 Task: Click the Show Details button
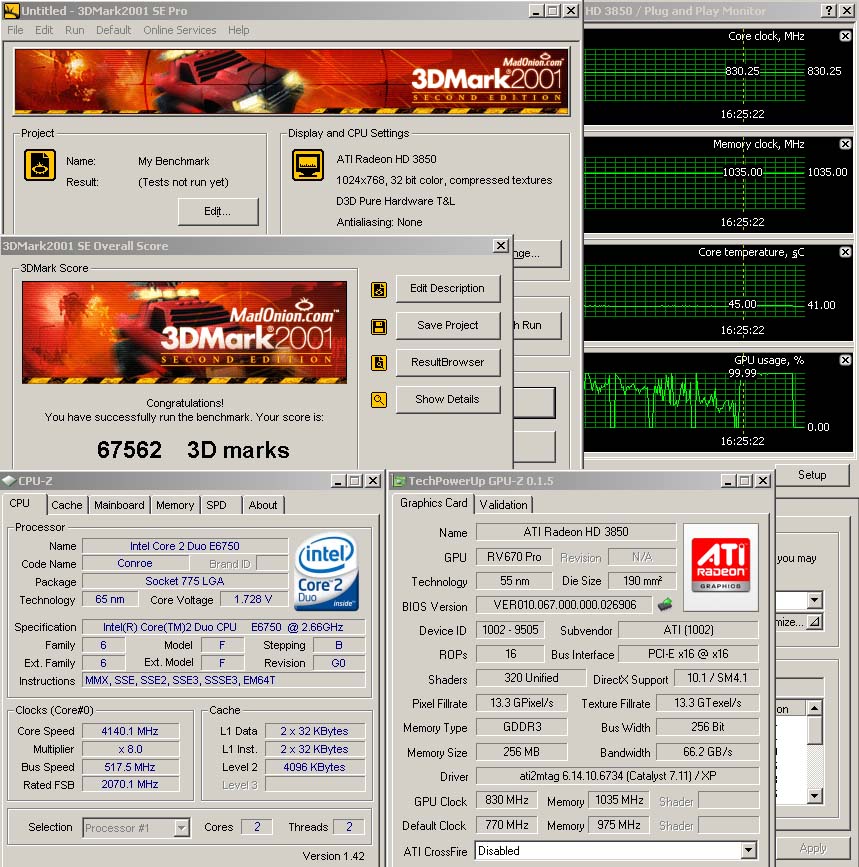[448, 399]
